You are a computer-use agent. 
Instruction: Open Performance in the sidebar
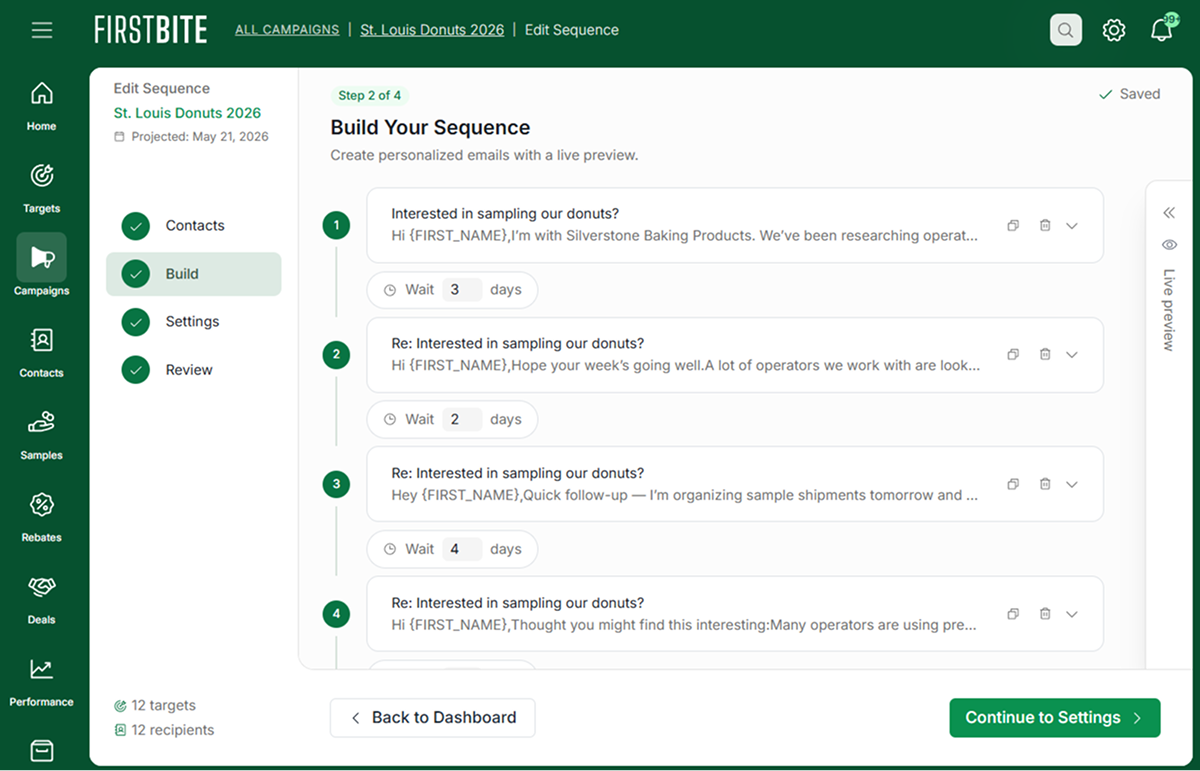[x=42, y=681]
